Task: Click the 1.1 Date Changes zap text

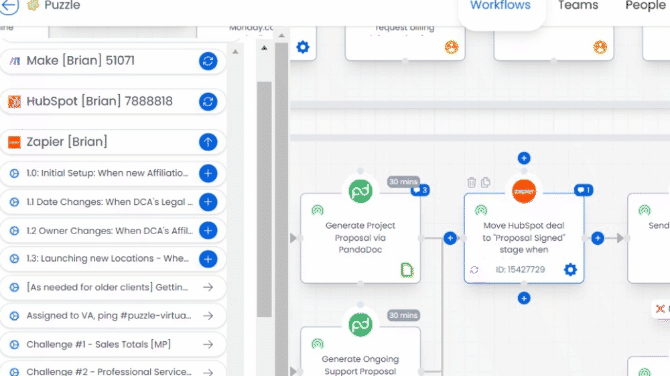Action: (109, 202)
